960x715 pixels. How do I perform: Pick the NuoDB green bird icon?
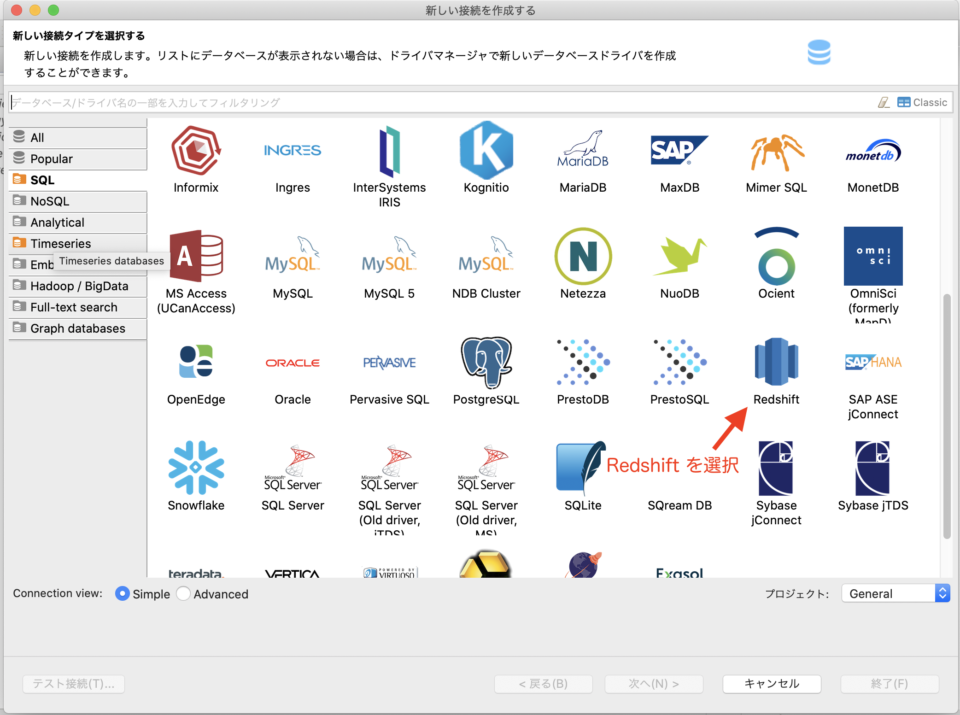tap(680, 256)
